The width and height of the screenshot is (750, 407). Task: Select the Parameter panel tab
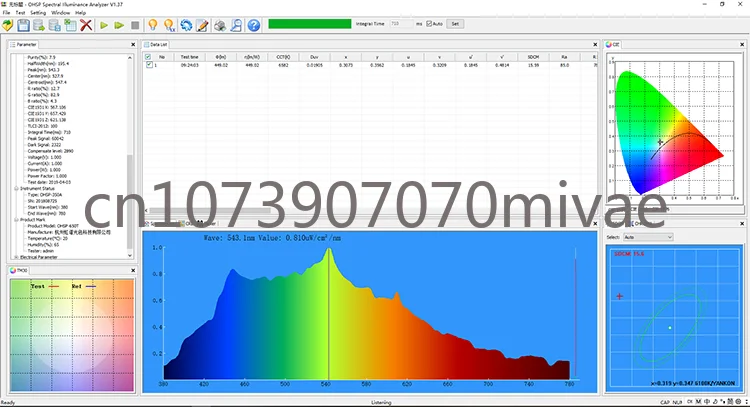coord(23,44)
